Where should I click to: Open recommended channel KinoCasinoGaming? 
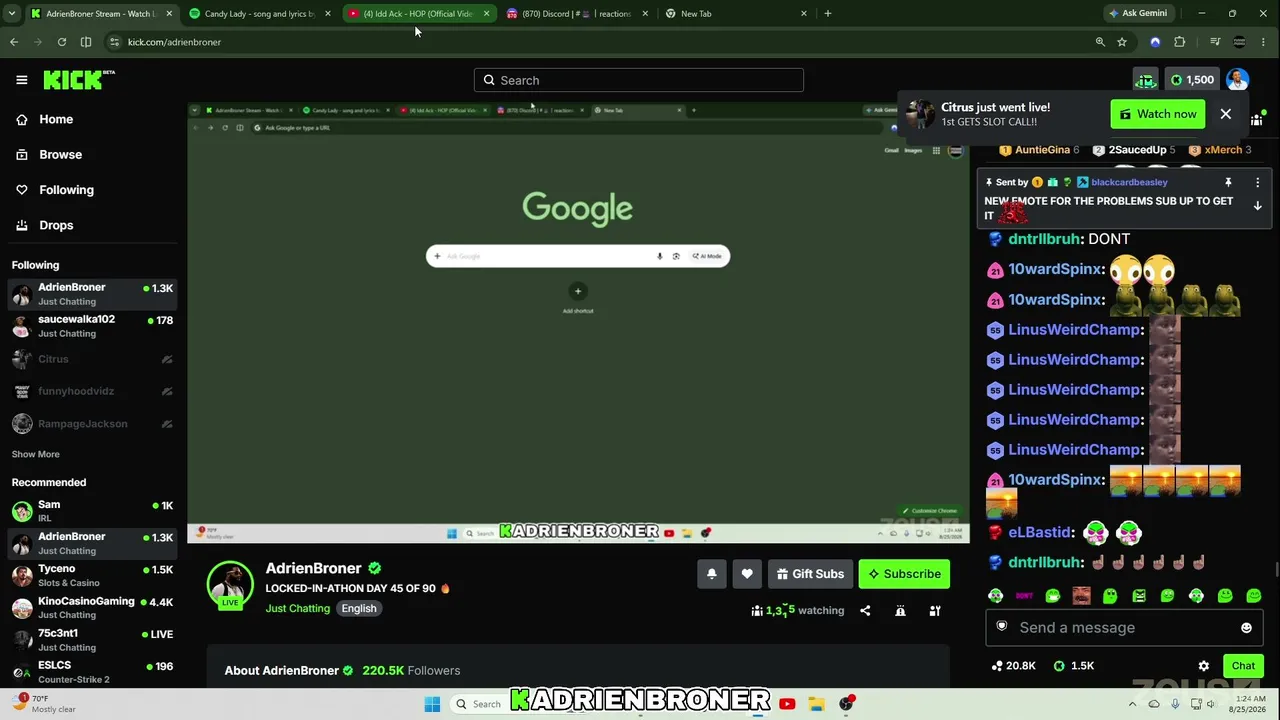93,607
